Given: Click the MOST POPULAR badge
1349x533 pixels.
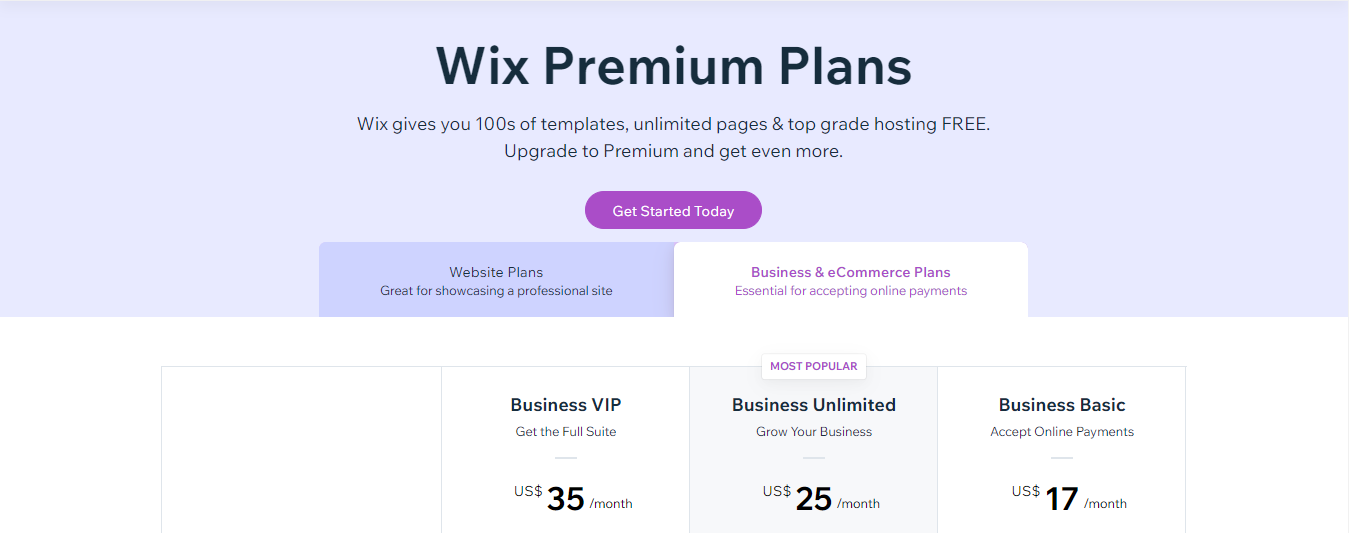Looking at the screenshot, I should pos(813,366).
